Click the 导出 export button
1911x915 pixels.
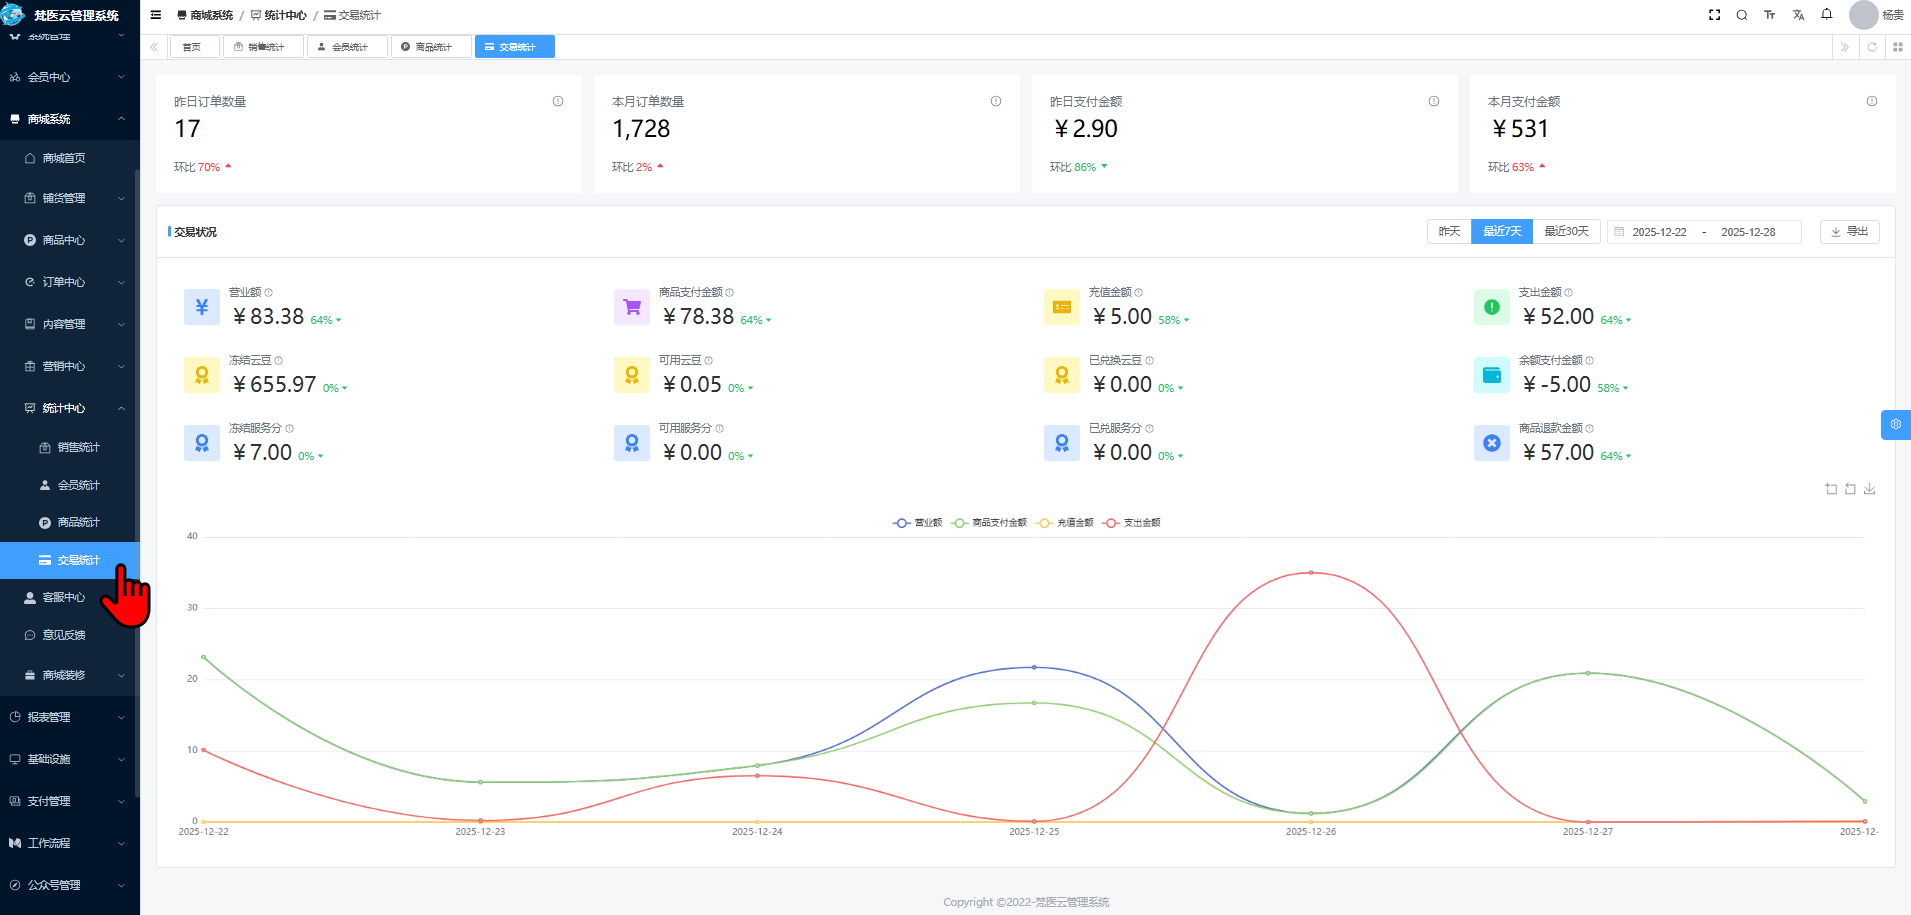[x=1849, y=232]
